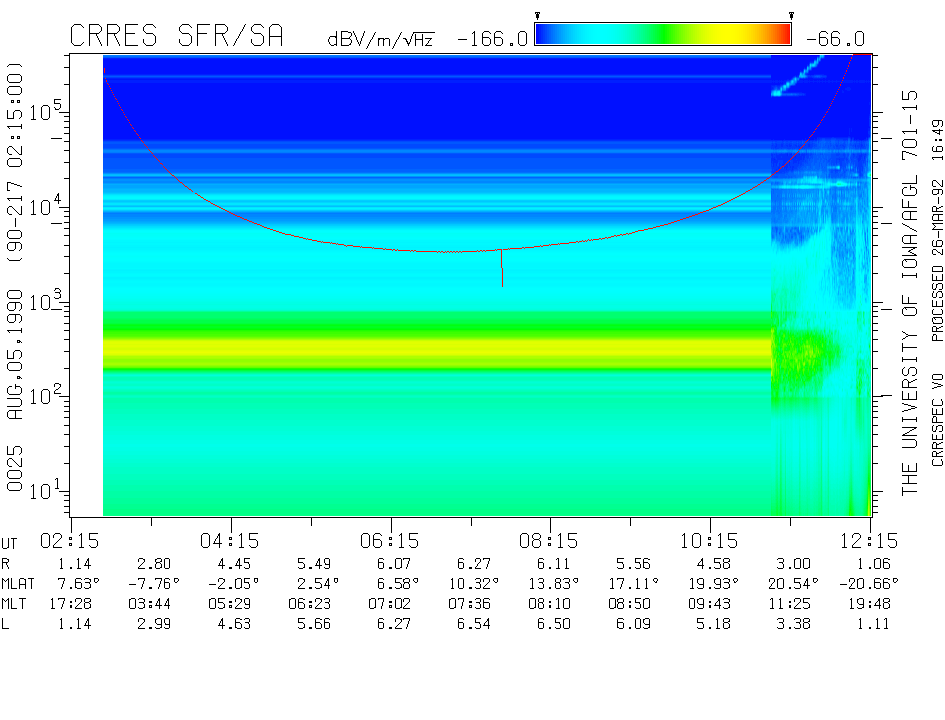The image size is (945, 720).
Task: Click the 06:15 UT time label
Action: (x=390, y=541)
